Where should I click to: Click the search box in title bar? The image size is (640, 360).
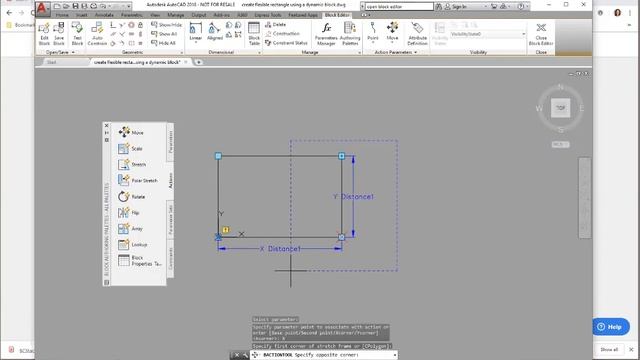tap(398, 7)
